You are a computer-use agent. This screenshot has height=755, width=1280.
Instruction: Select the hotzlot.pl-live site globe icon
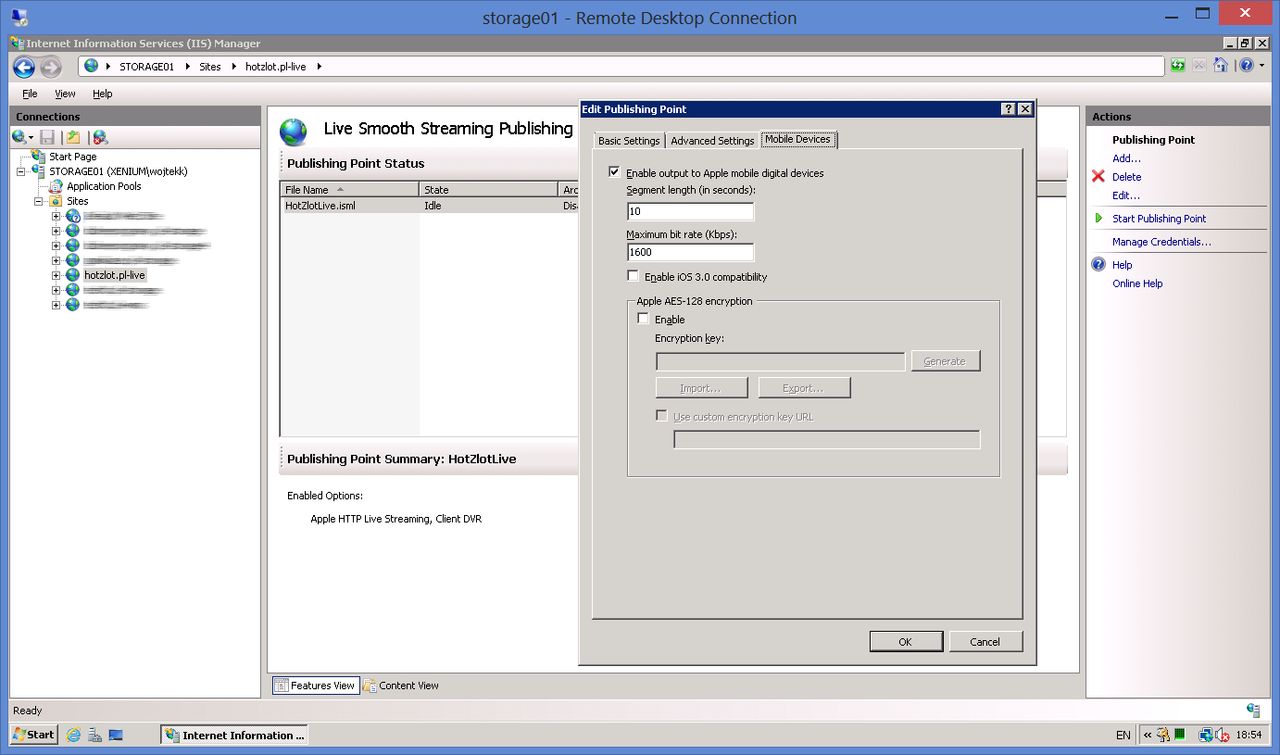[73, 275]
